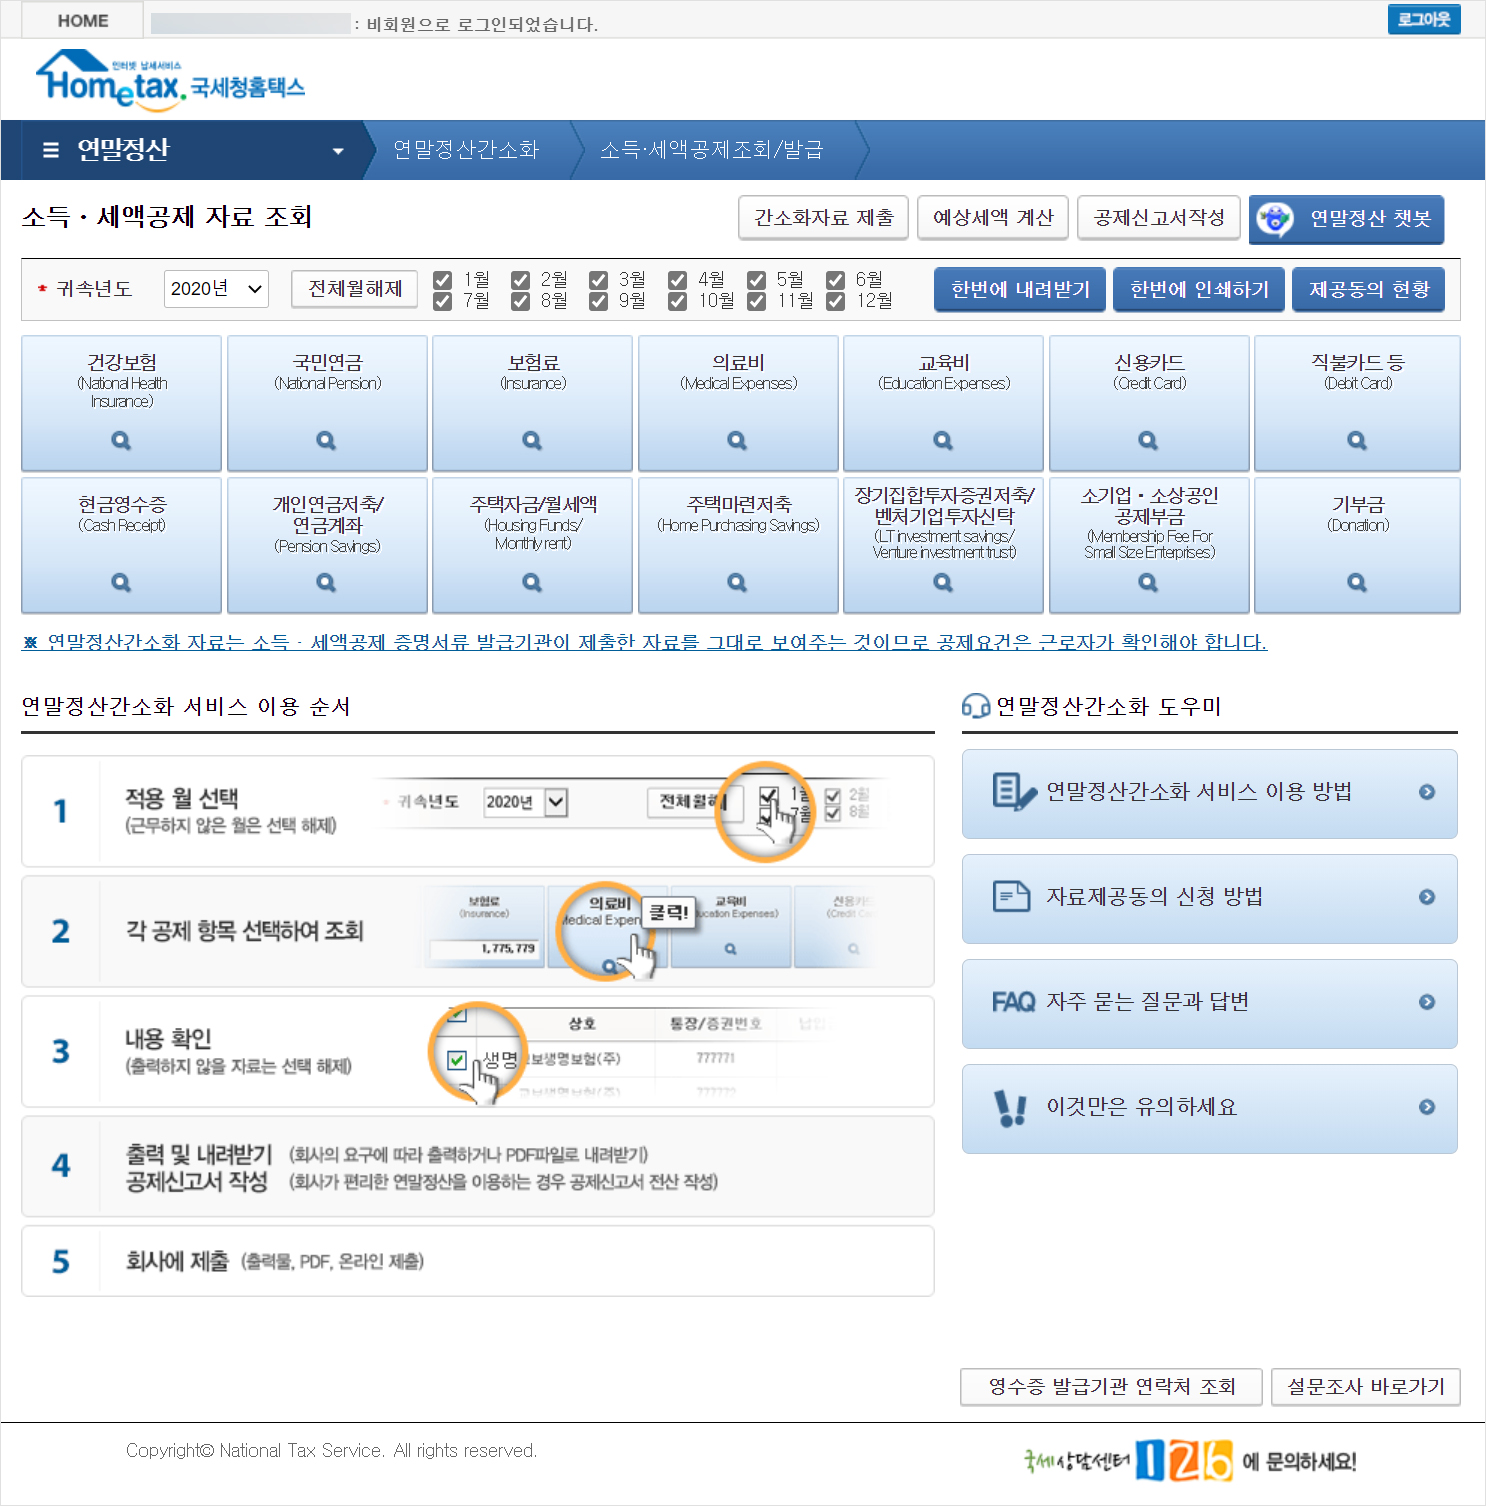Click 간소화자료 제출 button
Screen dimensions: 1486x1506
(823, 217)
